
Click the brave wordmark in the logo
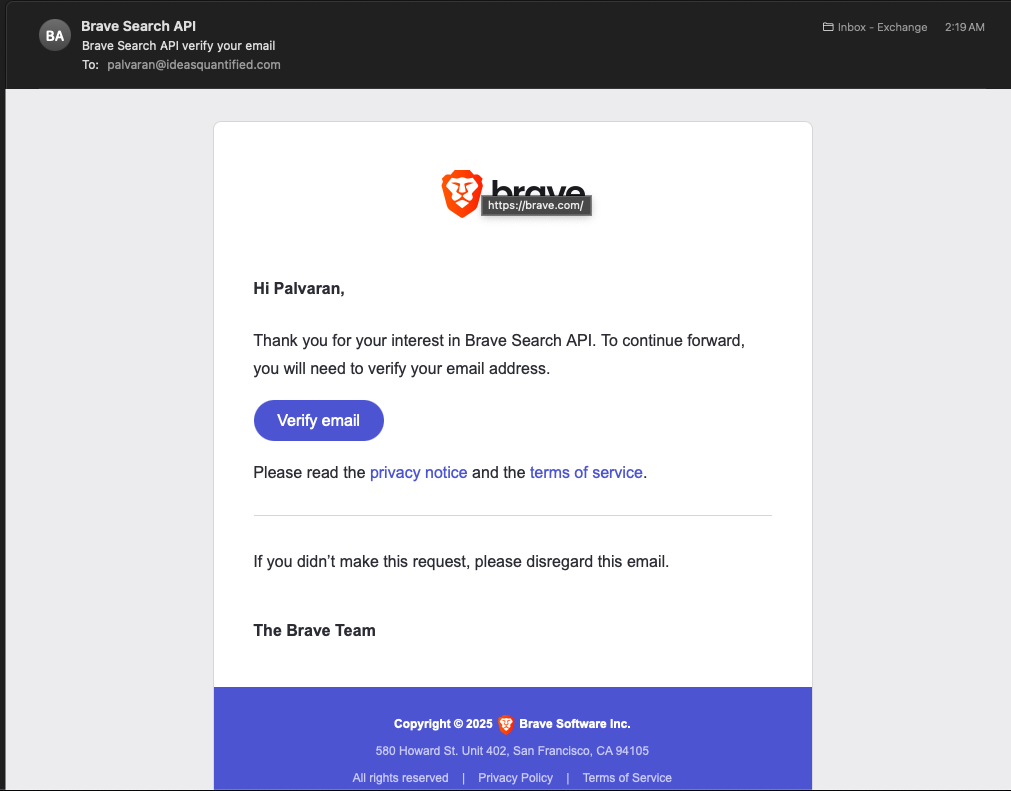click(538, 188)
